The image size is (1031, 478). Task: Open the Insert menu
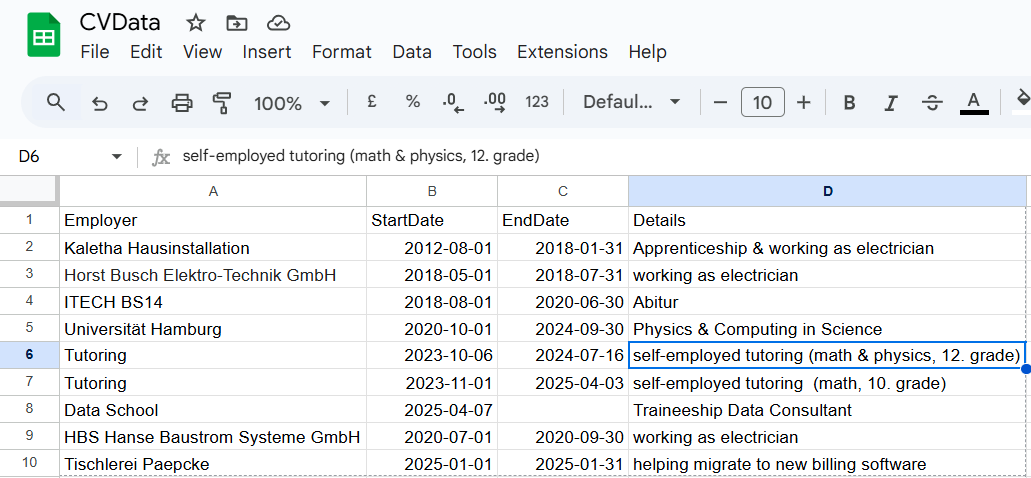coord(267,52)
